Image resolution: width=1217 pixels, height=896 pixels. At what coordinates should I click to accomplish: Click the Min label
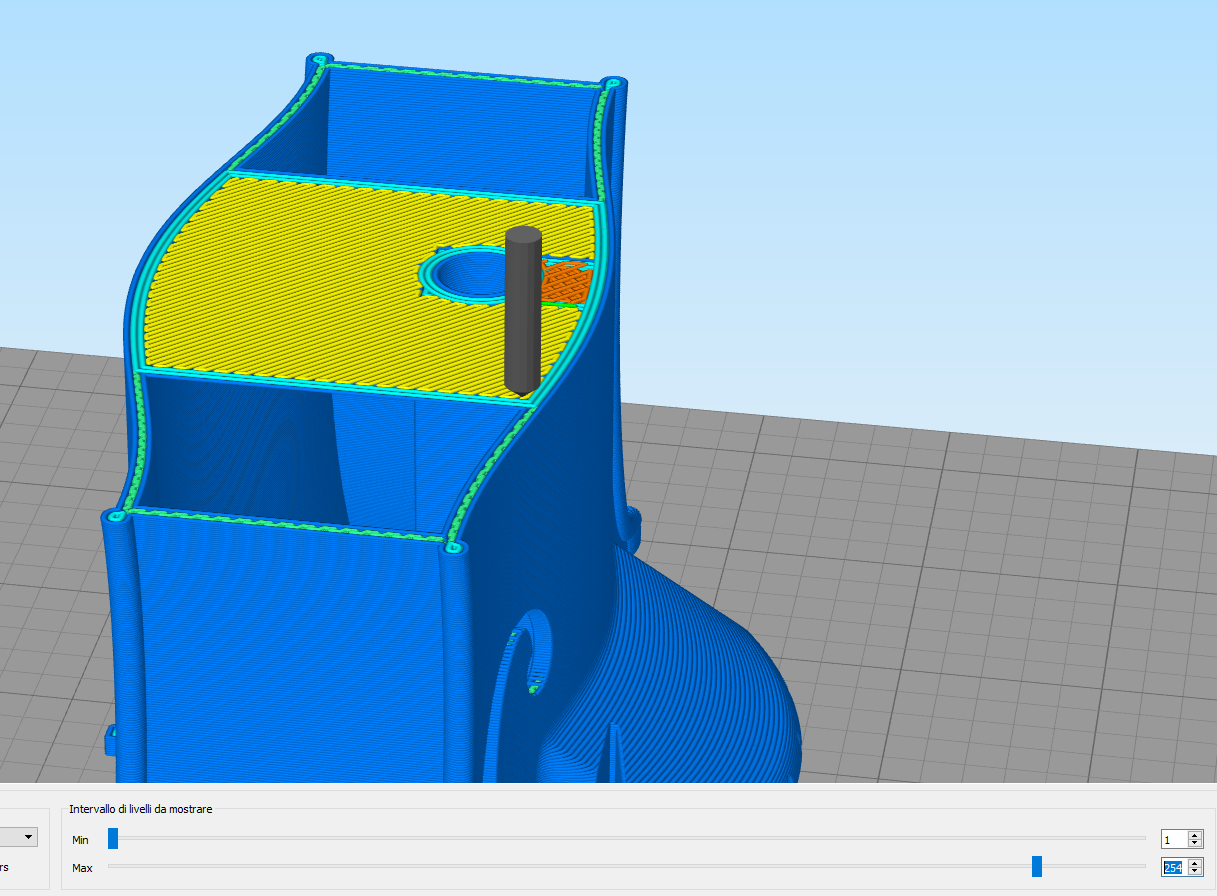coord(80,840)
